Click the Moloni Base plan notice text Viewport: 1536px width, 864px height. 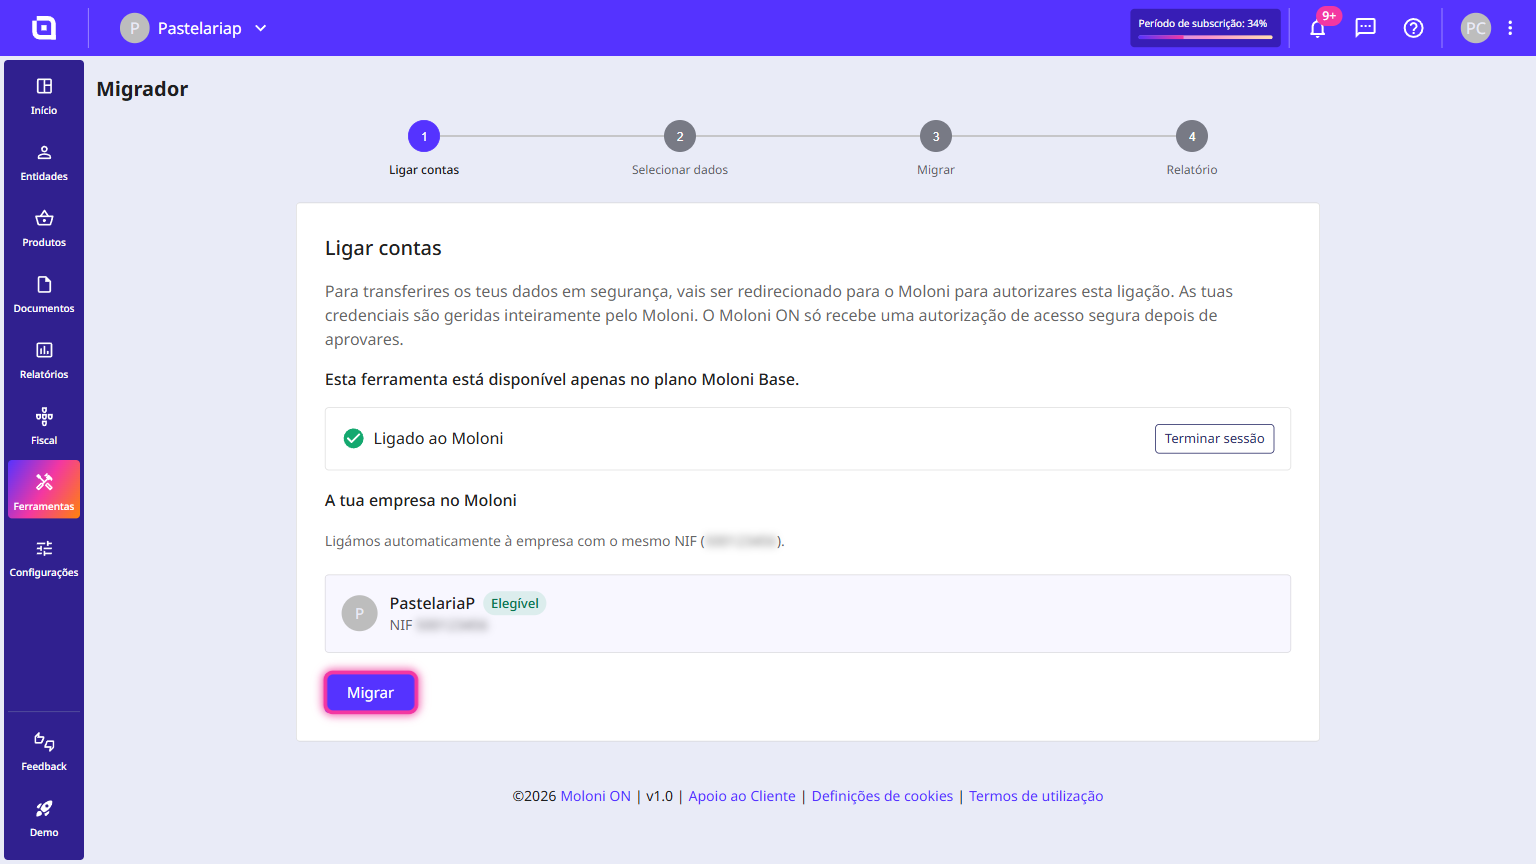coord(562,379)
